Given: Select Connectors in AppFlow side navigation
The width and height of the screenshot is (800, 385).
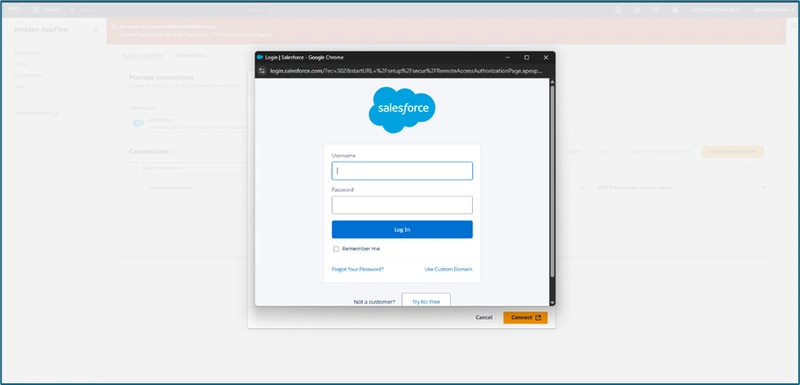Looking at the screenshot, I should (27, 53).
